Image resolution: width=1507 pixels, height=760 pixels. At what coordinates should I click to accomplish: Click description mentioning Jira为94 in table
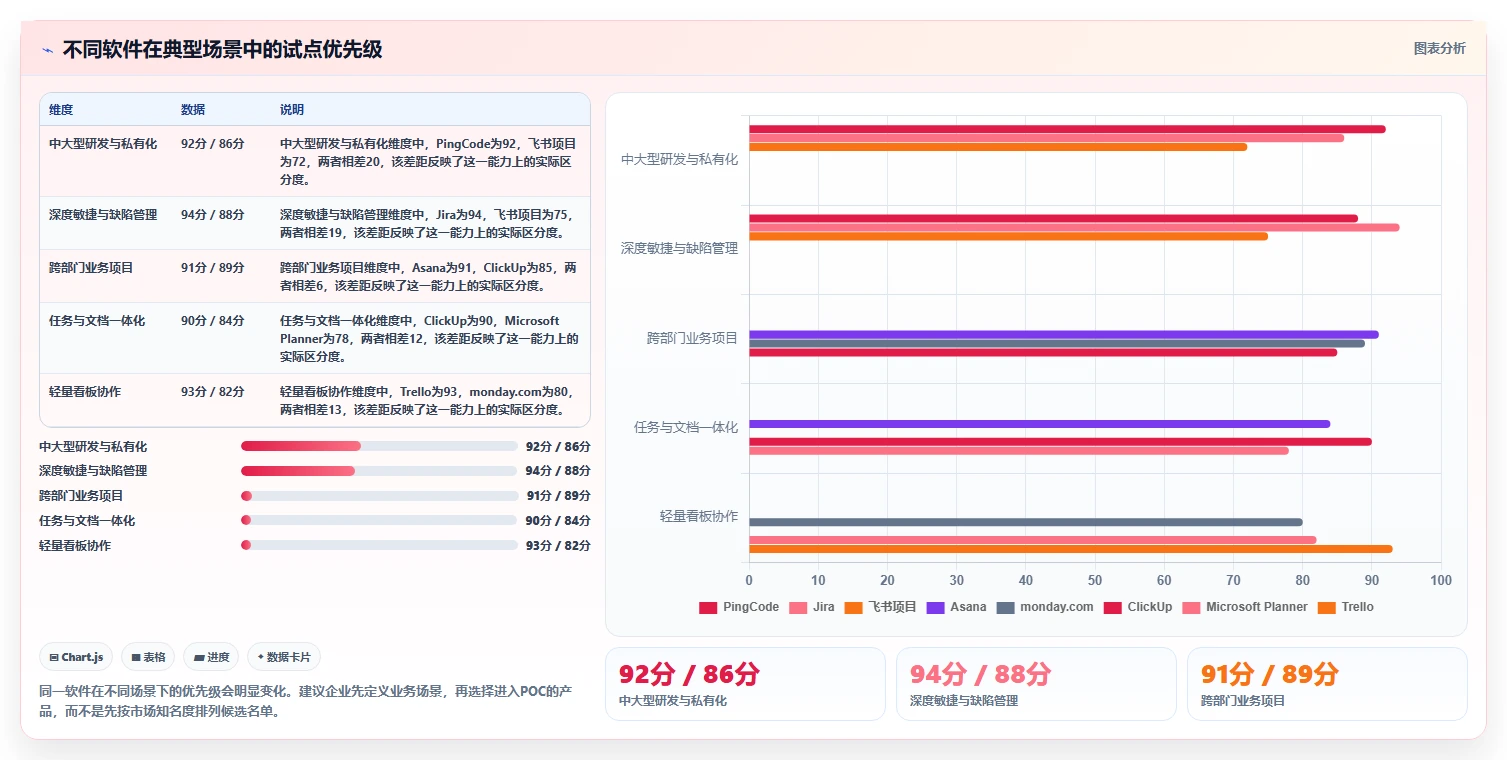pyautogui.click(x=429, y=223)
